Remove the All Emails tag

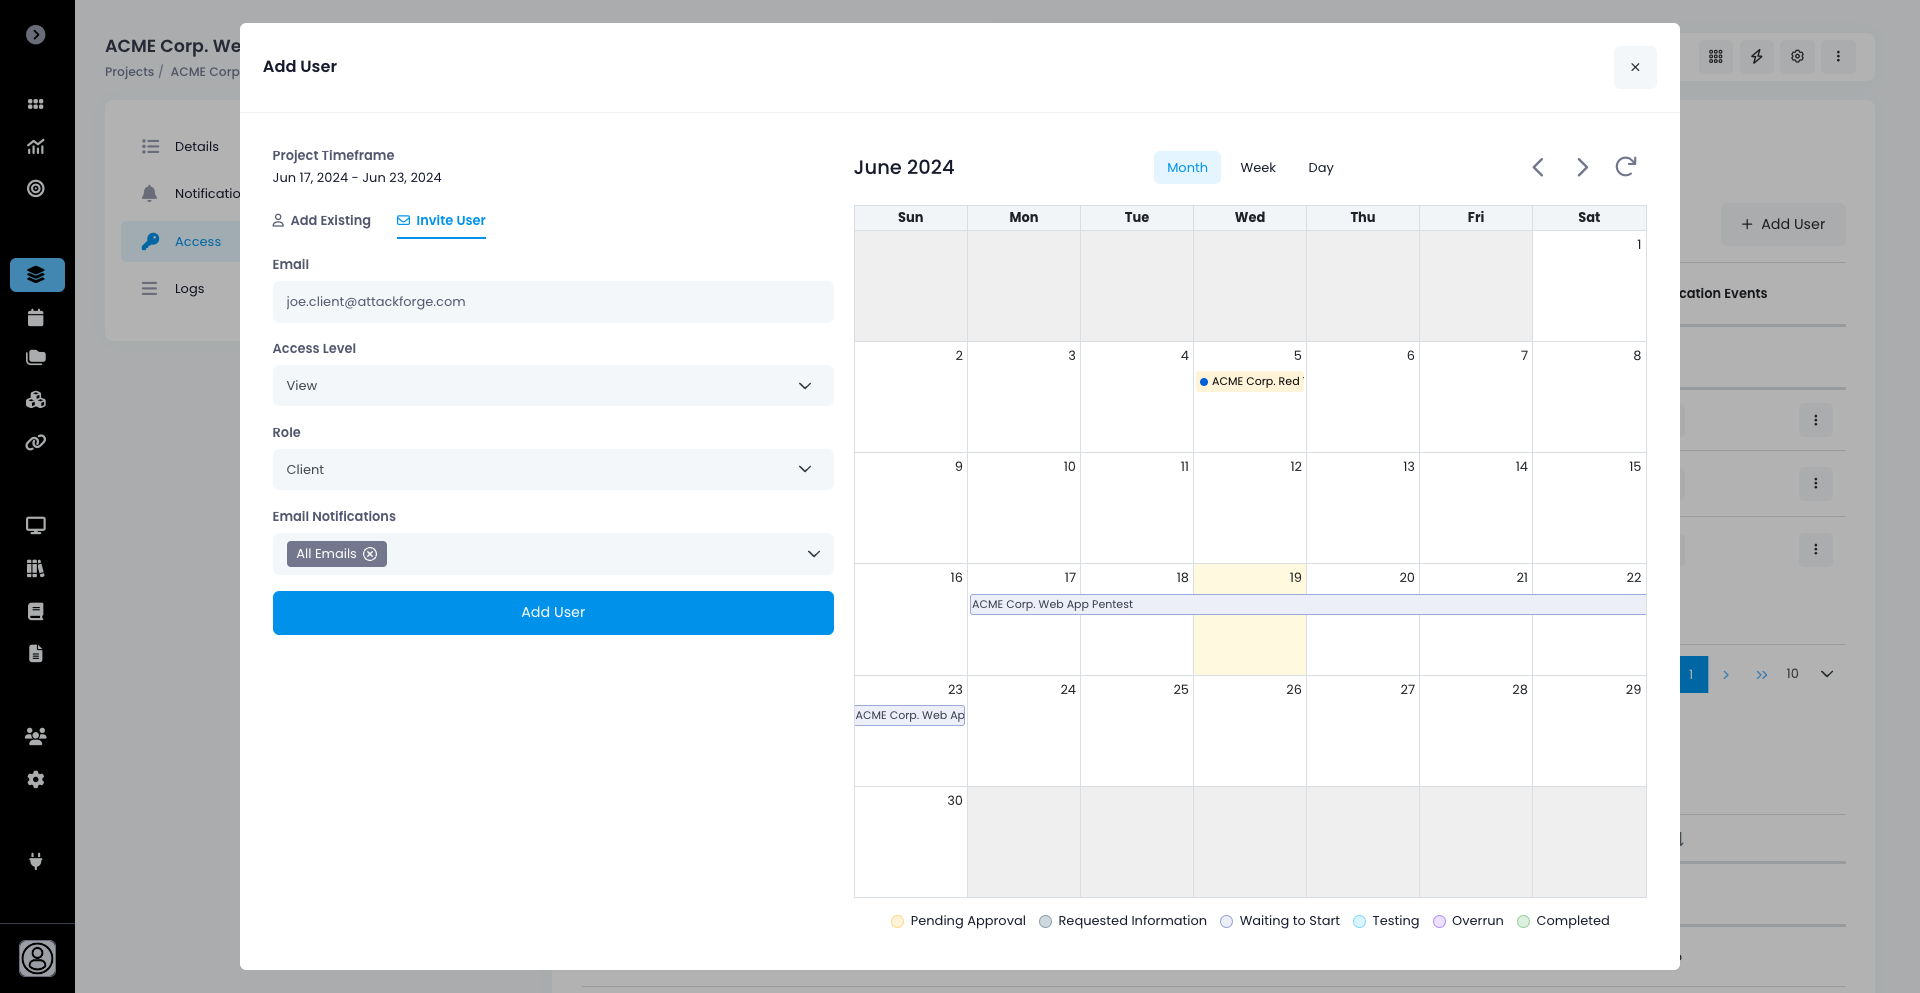(370, 554)
